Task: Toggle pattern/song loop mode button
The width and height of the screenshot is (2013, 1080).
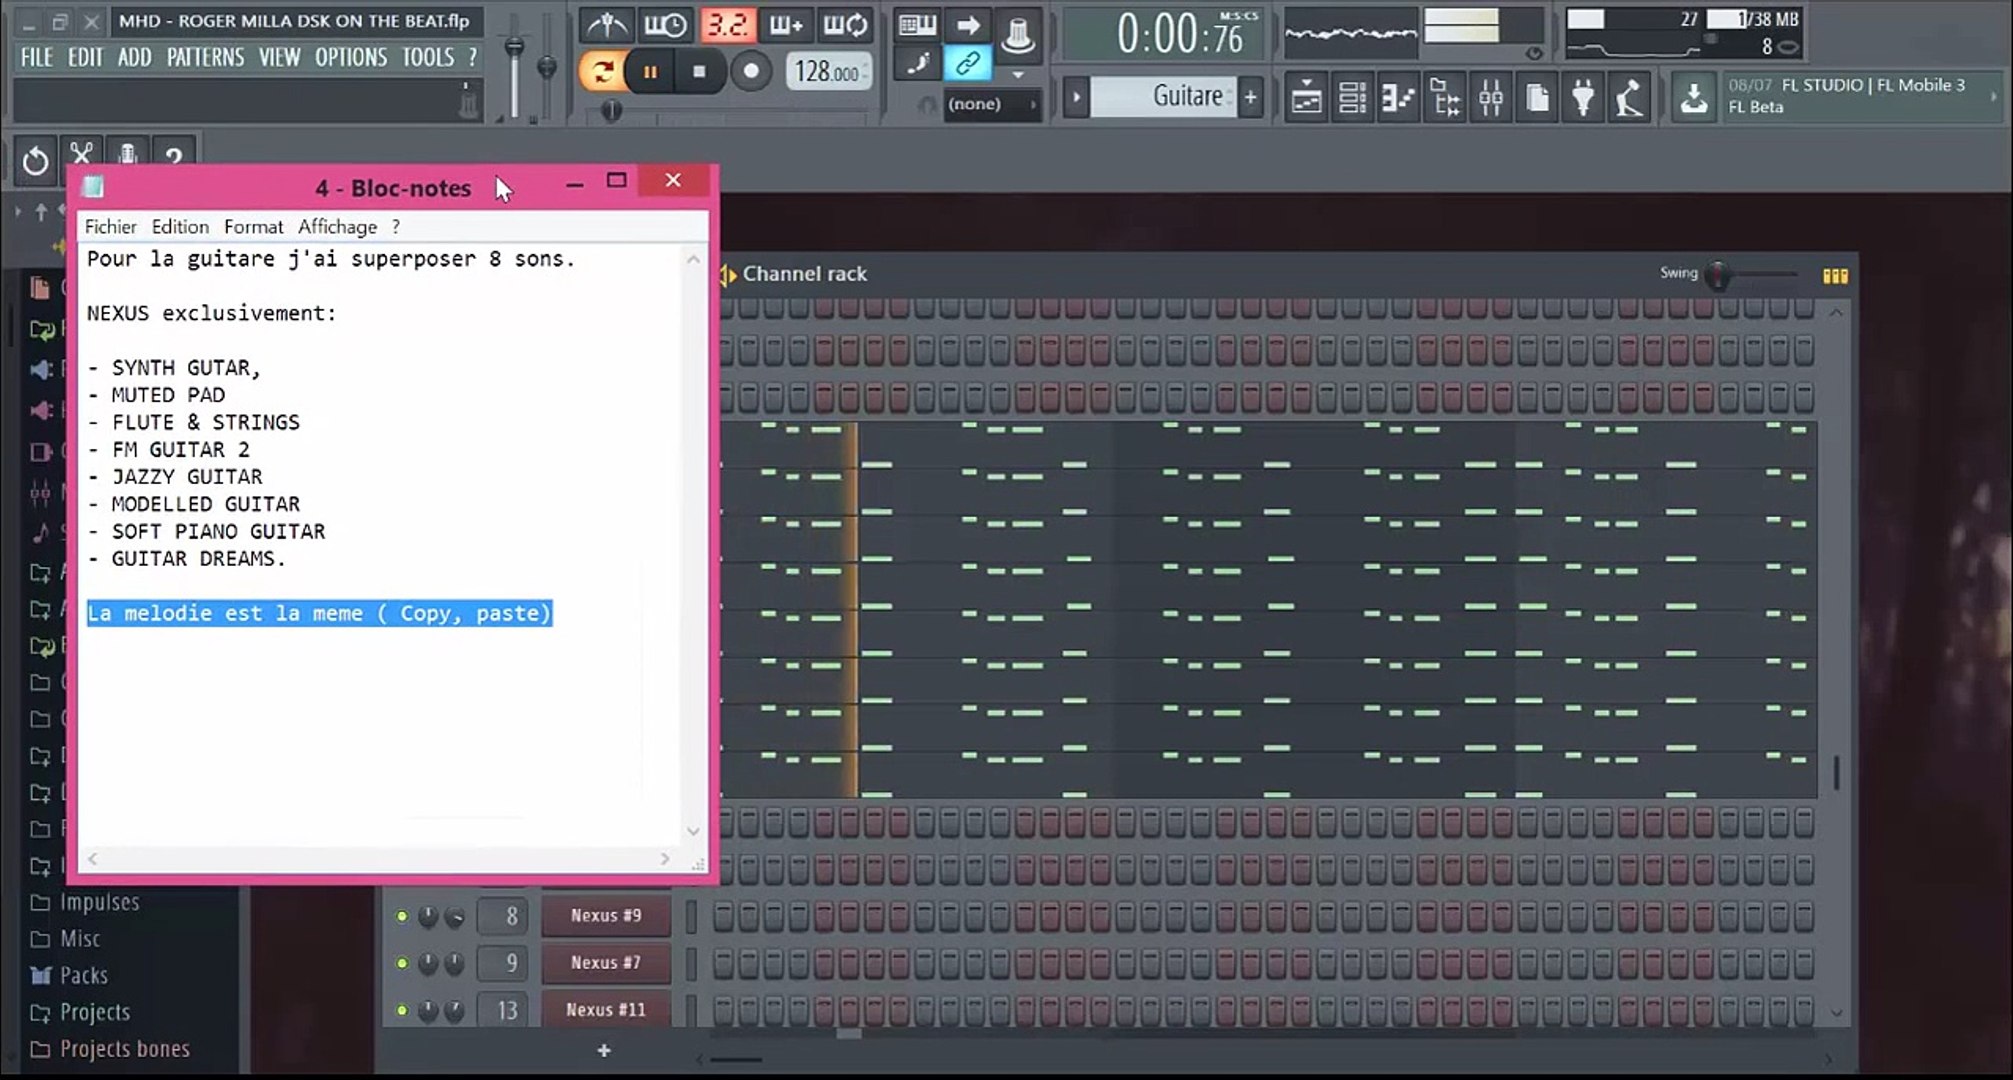Action: (603, 71)
